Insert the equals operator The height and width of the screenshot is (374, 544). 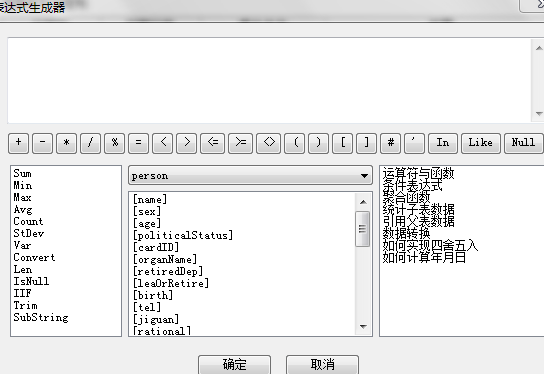[138, 143]
